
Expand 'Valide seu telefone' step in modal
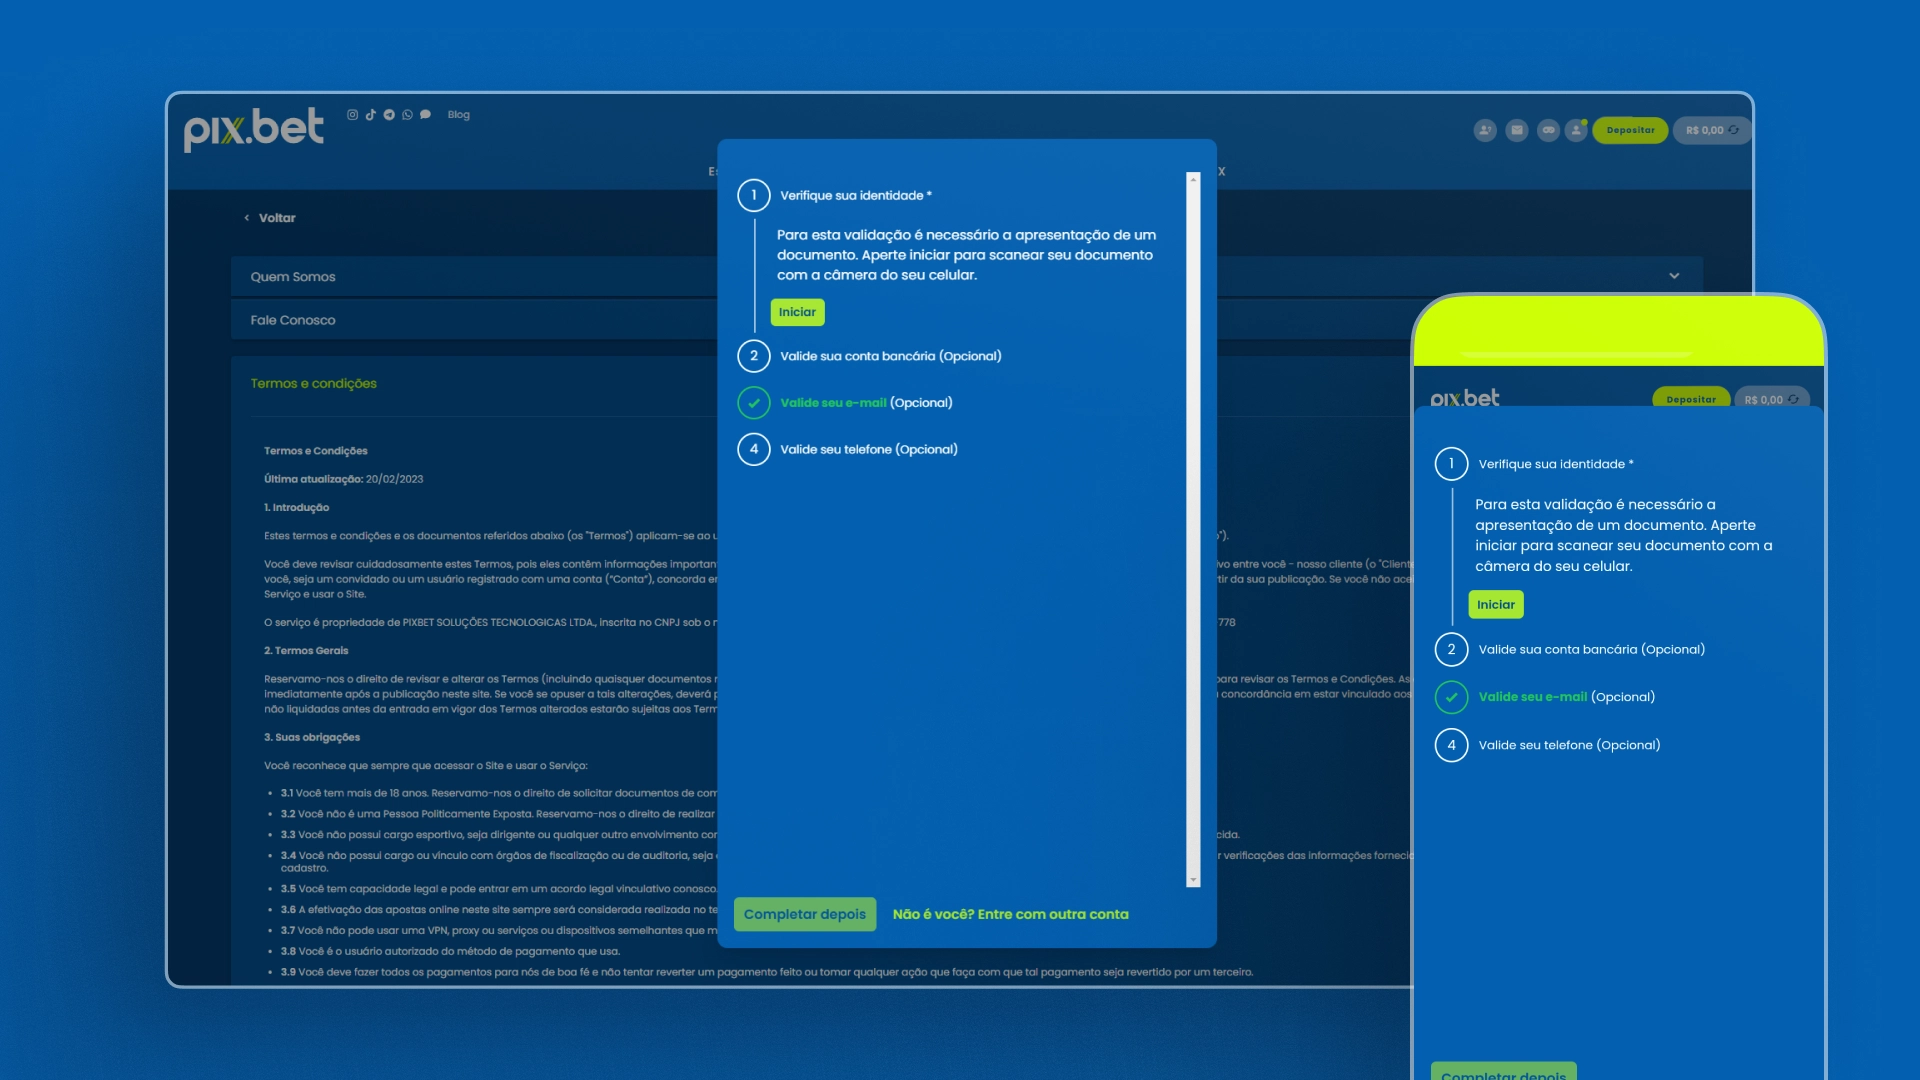[868, 449]
